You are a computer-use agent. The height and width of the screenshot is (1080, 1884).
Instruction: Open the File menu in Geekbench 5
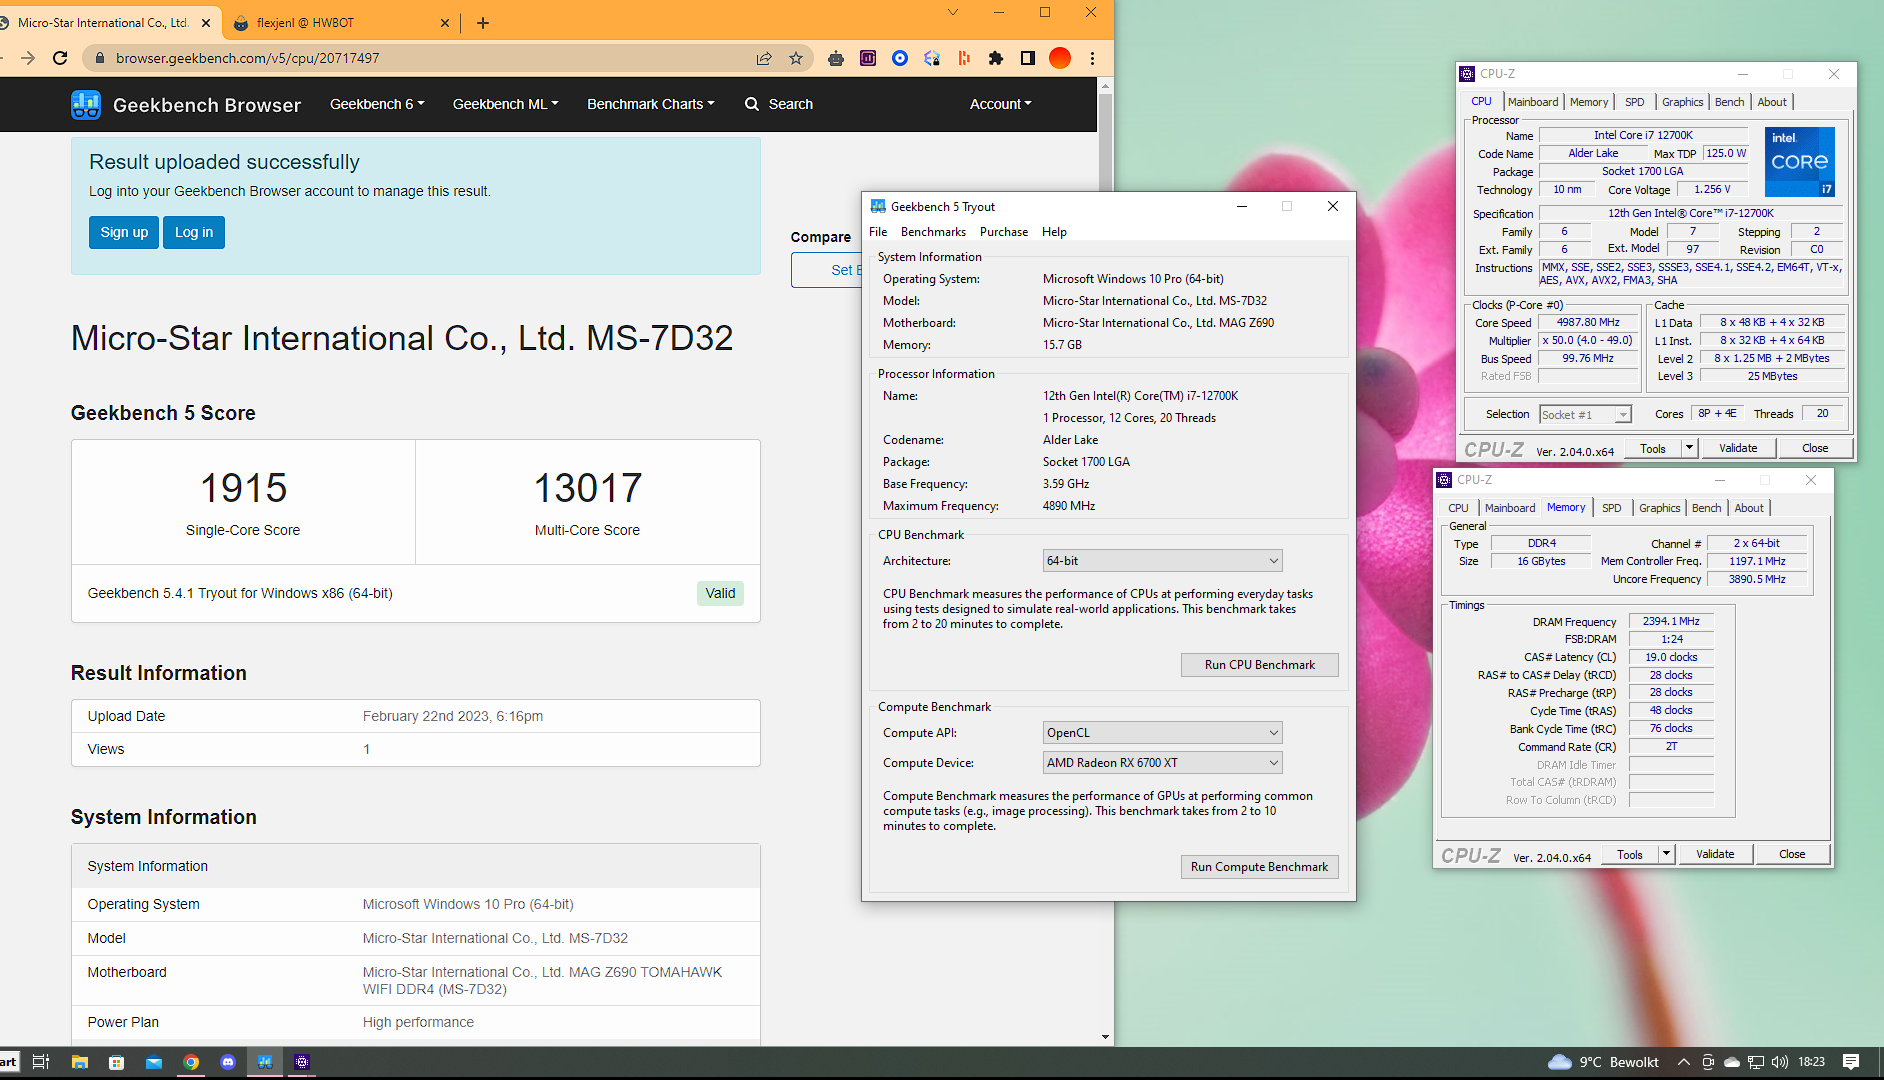pos(878,232)
